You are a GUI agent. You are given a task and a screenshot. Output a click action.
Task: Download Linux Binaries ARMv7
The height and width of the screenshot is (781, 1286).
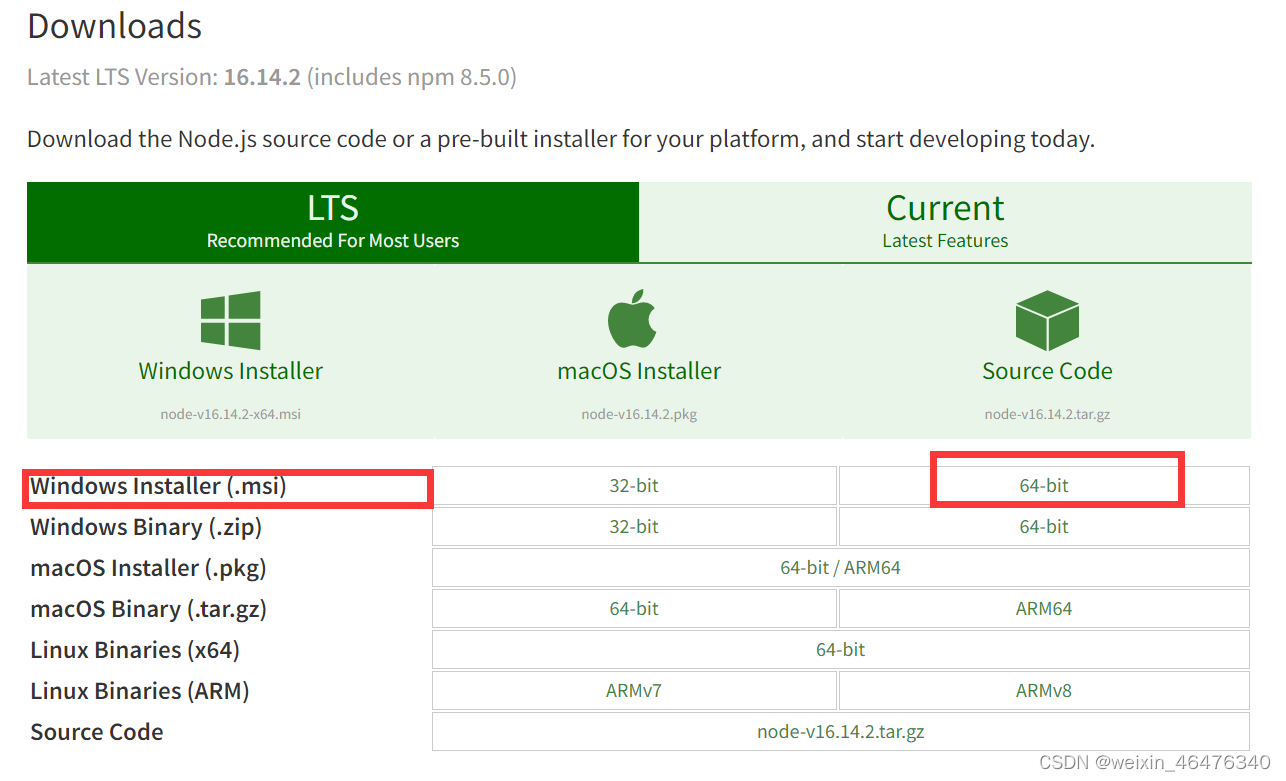pos(634,691)
